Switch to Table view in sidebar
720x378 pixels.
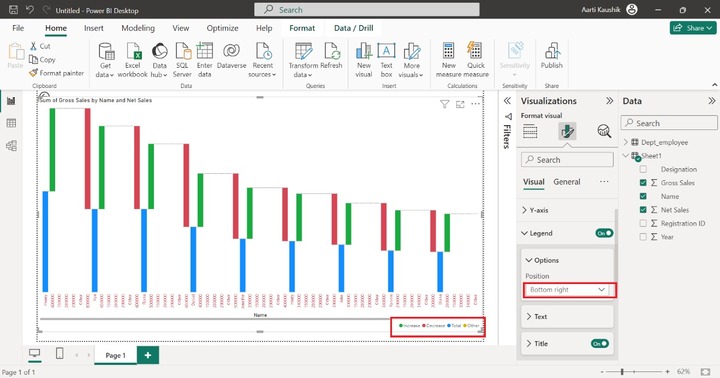click(11, 123)
